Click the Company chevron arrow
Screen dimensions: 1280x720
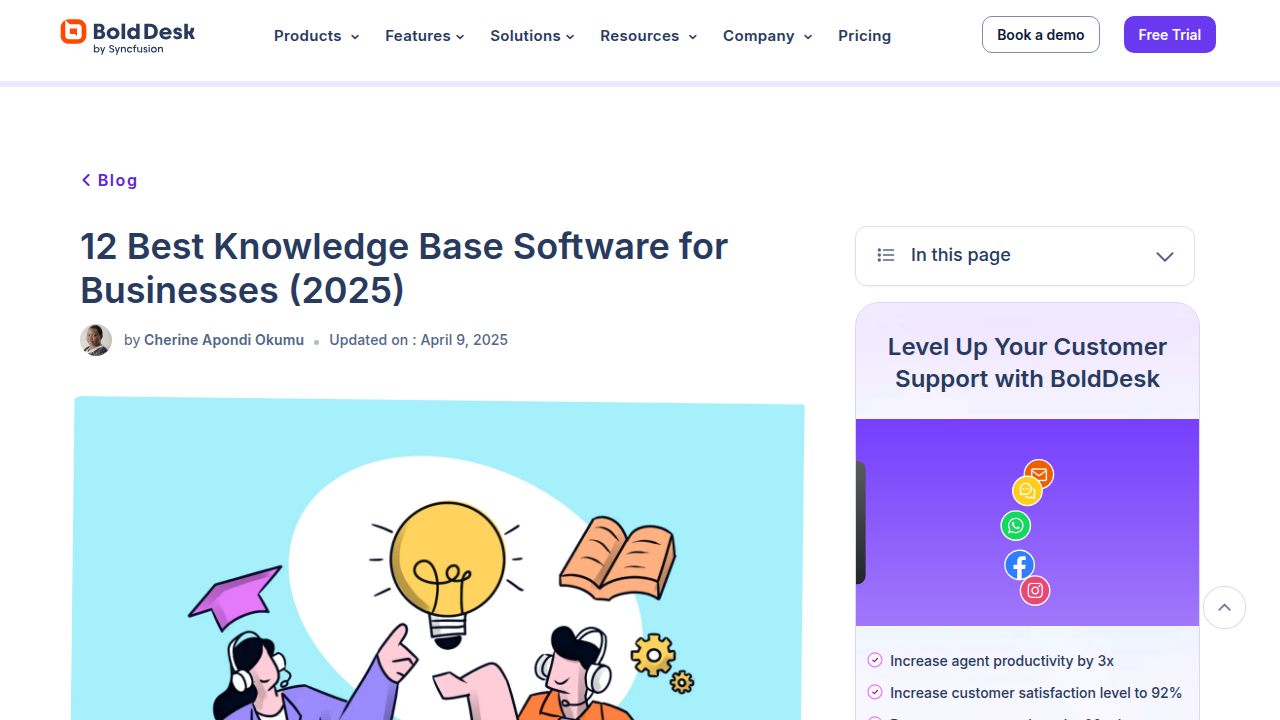807,37
